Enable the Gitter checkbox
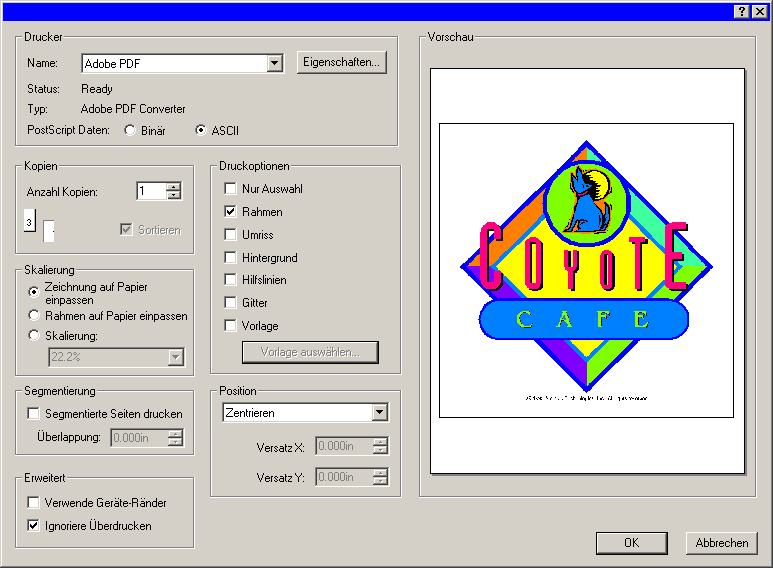This screenshot has width=773, height=568. click(230, 302)
